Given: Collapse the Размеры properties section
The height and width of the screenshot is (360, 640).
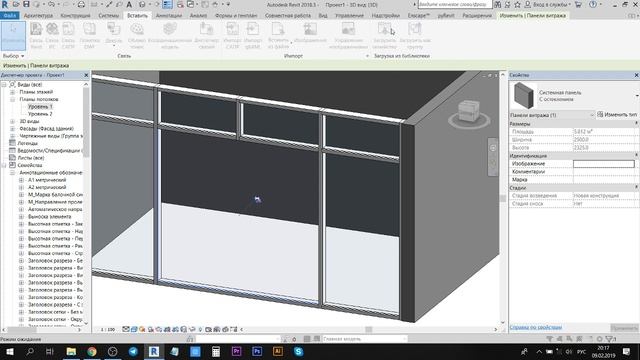Looking at the screenshot, I should pos(636,123).
